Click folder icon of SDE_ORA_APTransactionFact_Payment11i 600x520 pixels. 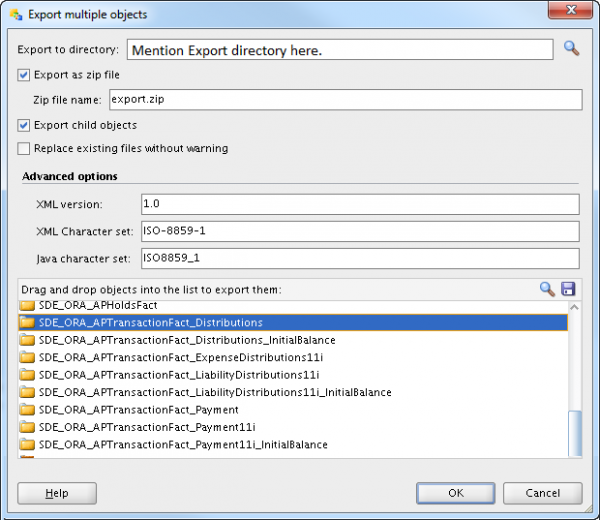coord(27,427)
